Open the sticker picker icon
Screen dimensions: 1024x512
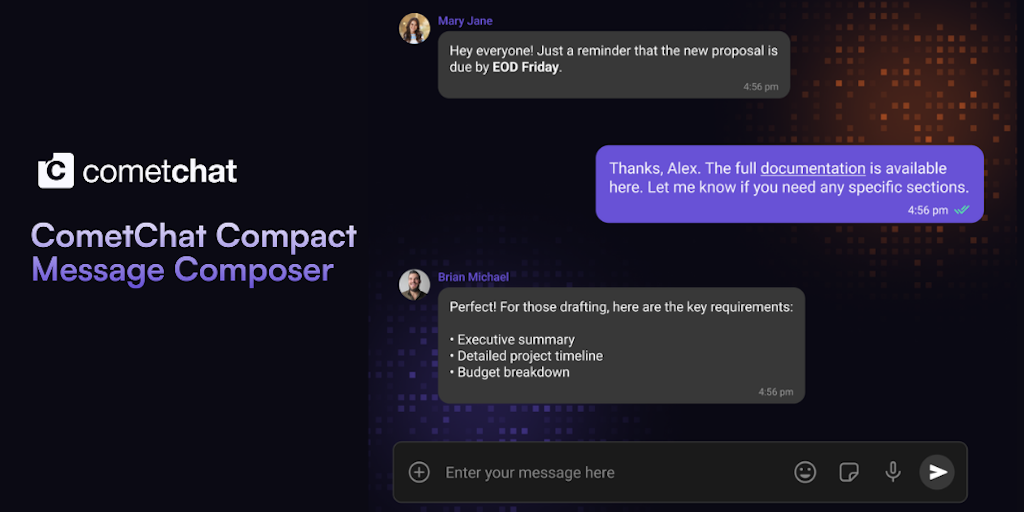pos(849,472)
